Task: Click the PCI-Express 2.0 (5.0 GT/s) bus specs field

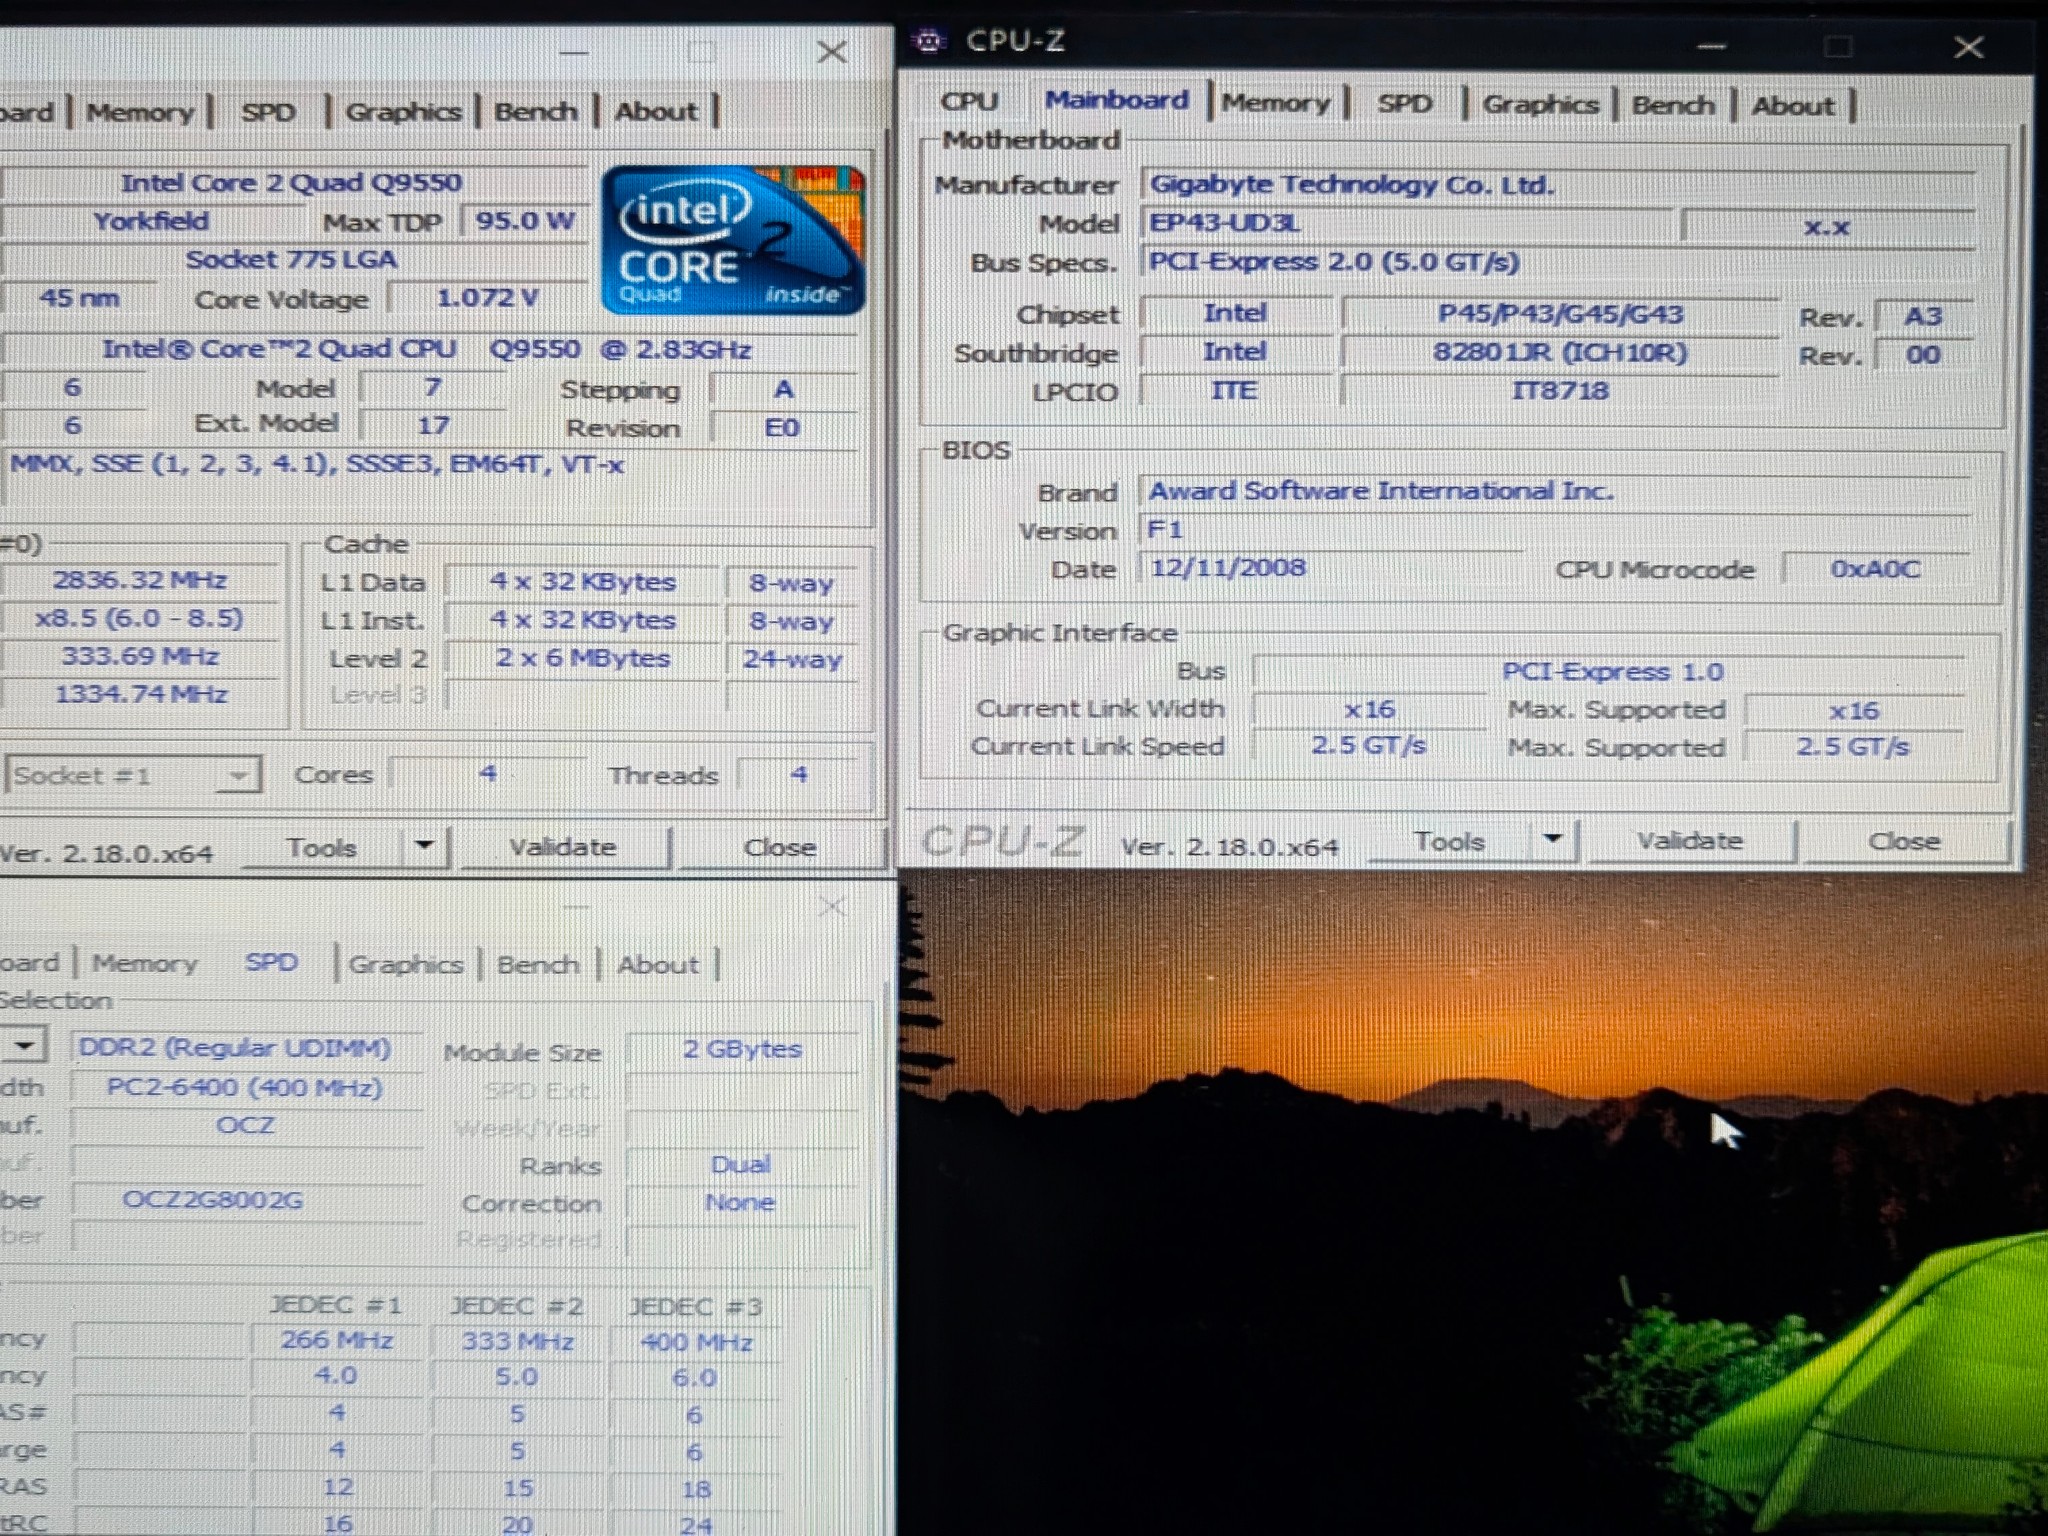Action: tap(1558, 262)
